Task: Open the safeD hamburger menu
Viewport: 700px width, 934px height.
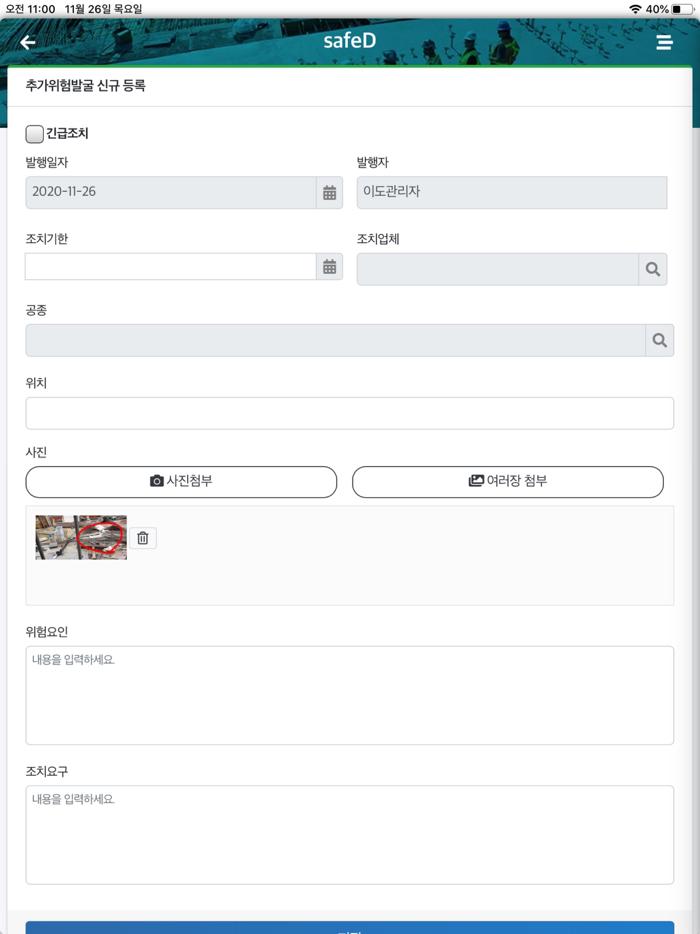Action: tap(663, 43)
